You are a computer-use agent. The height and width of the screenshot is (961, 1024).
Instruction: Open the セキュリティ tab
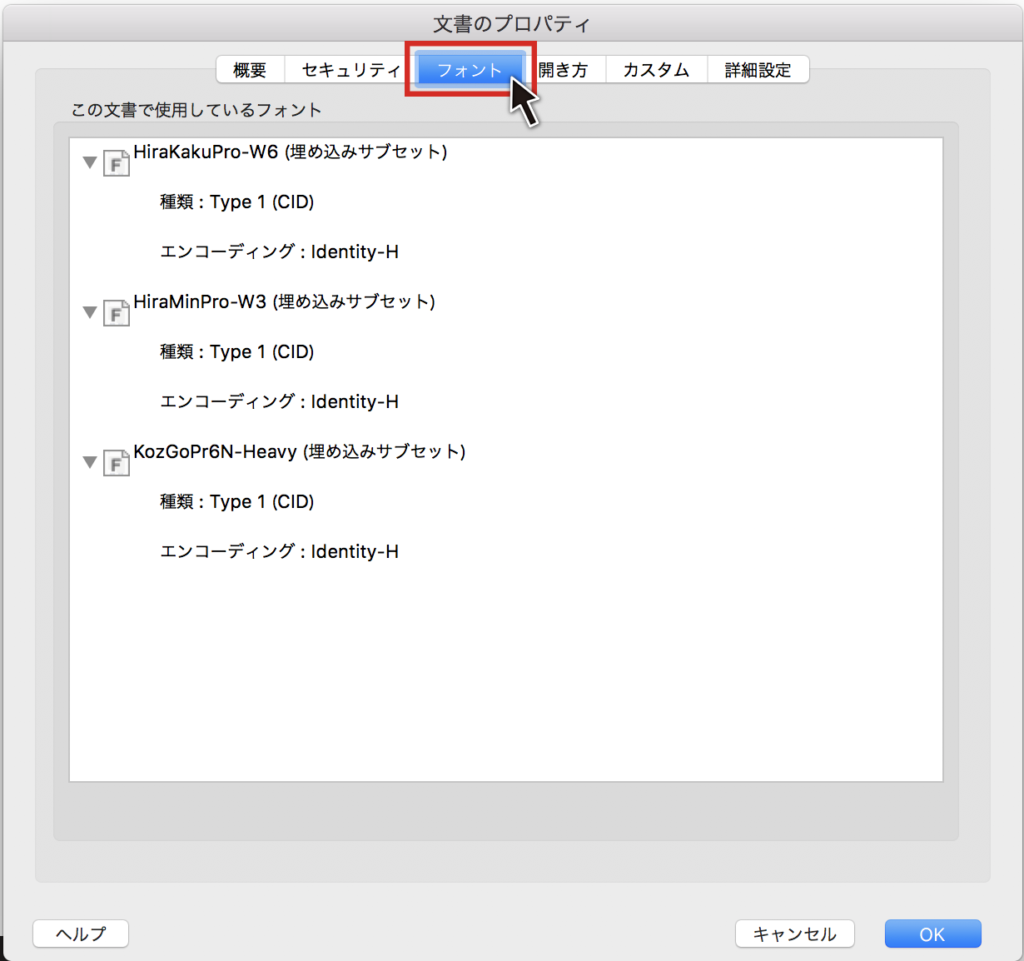pyautogui.click(x=351, y=70)
